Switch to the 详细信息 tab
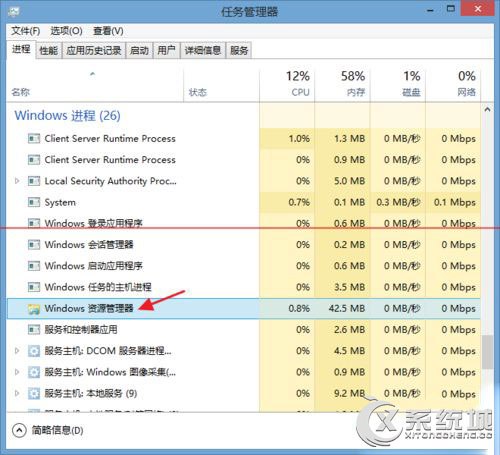Image resolution: width=500 pixels, height=455 pixels. coord(203,50)
